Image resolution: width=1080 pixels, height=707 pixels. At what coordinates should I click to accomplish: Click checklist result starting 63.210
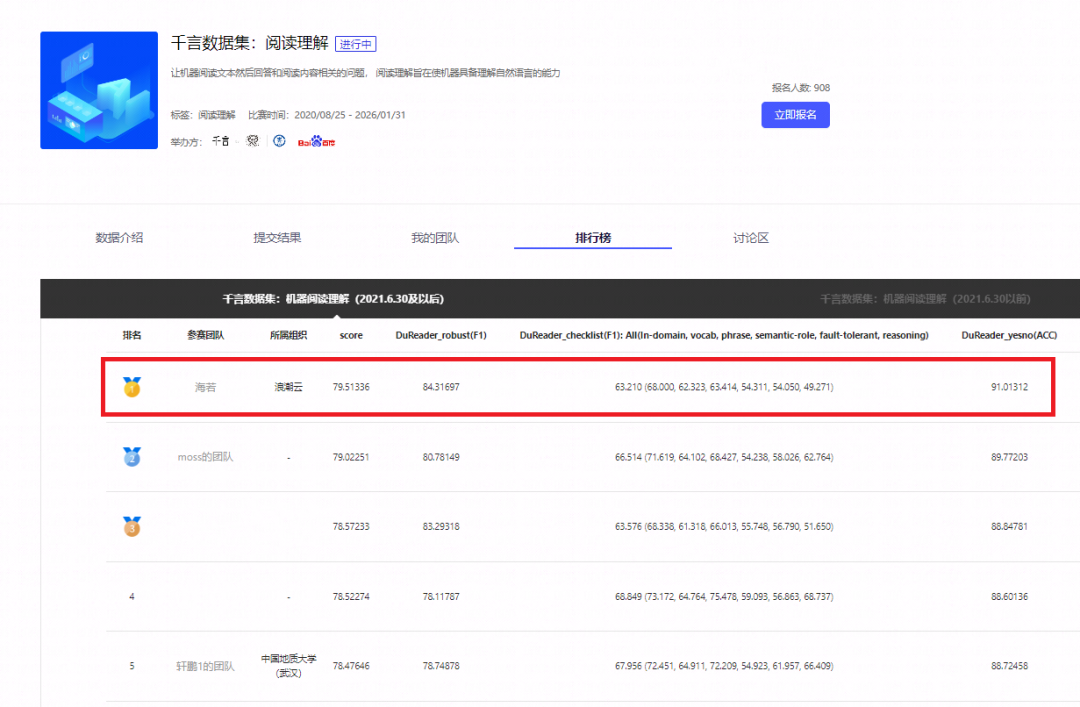(x=724, y=387)
